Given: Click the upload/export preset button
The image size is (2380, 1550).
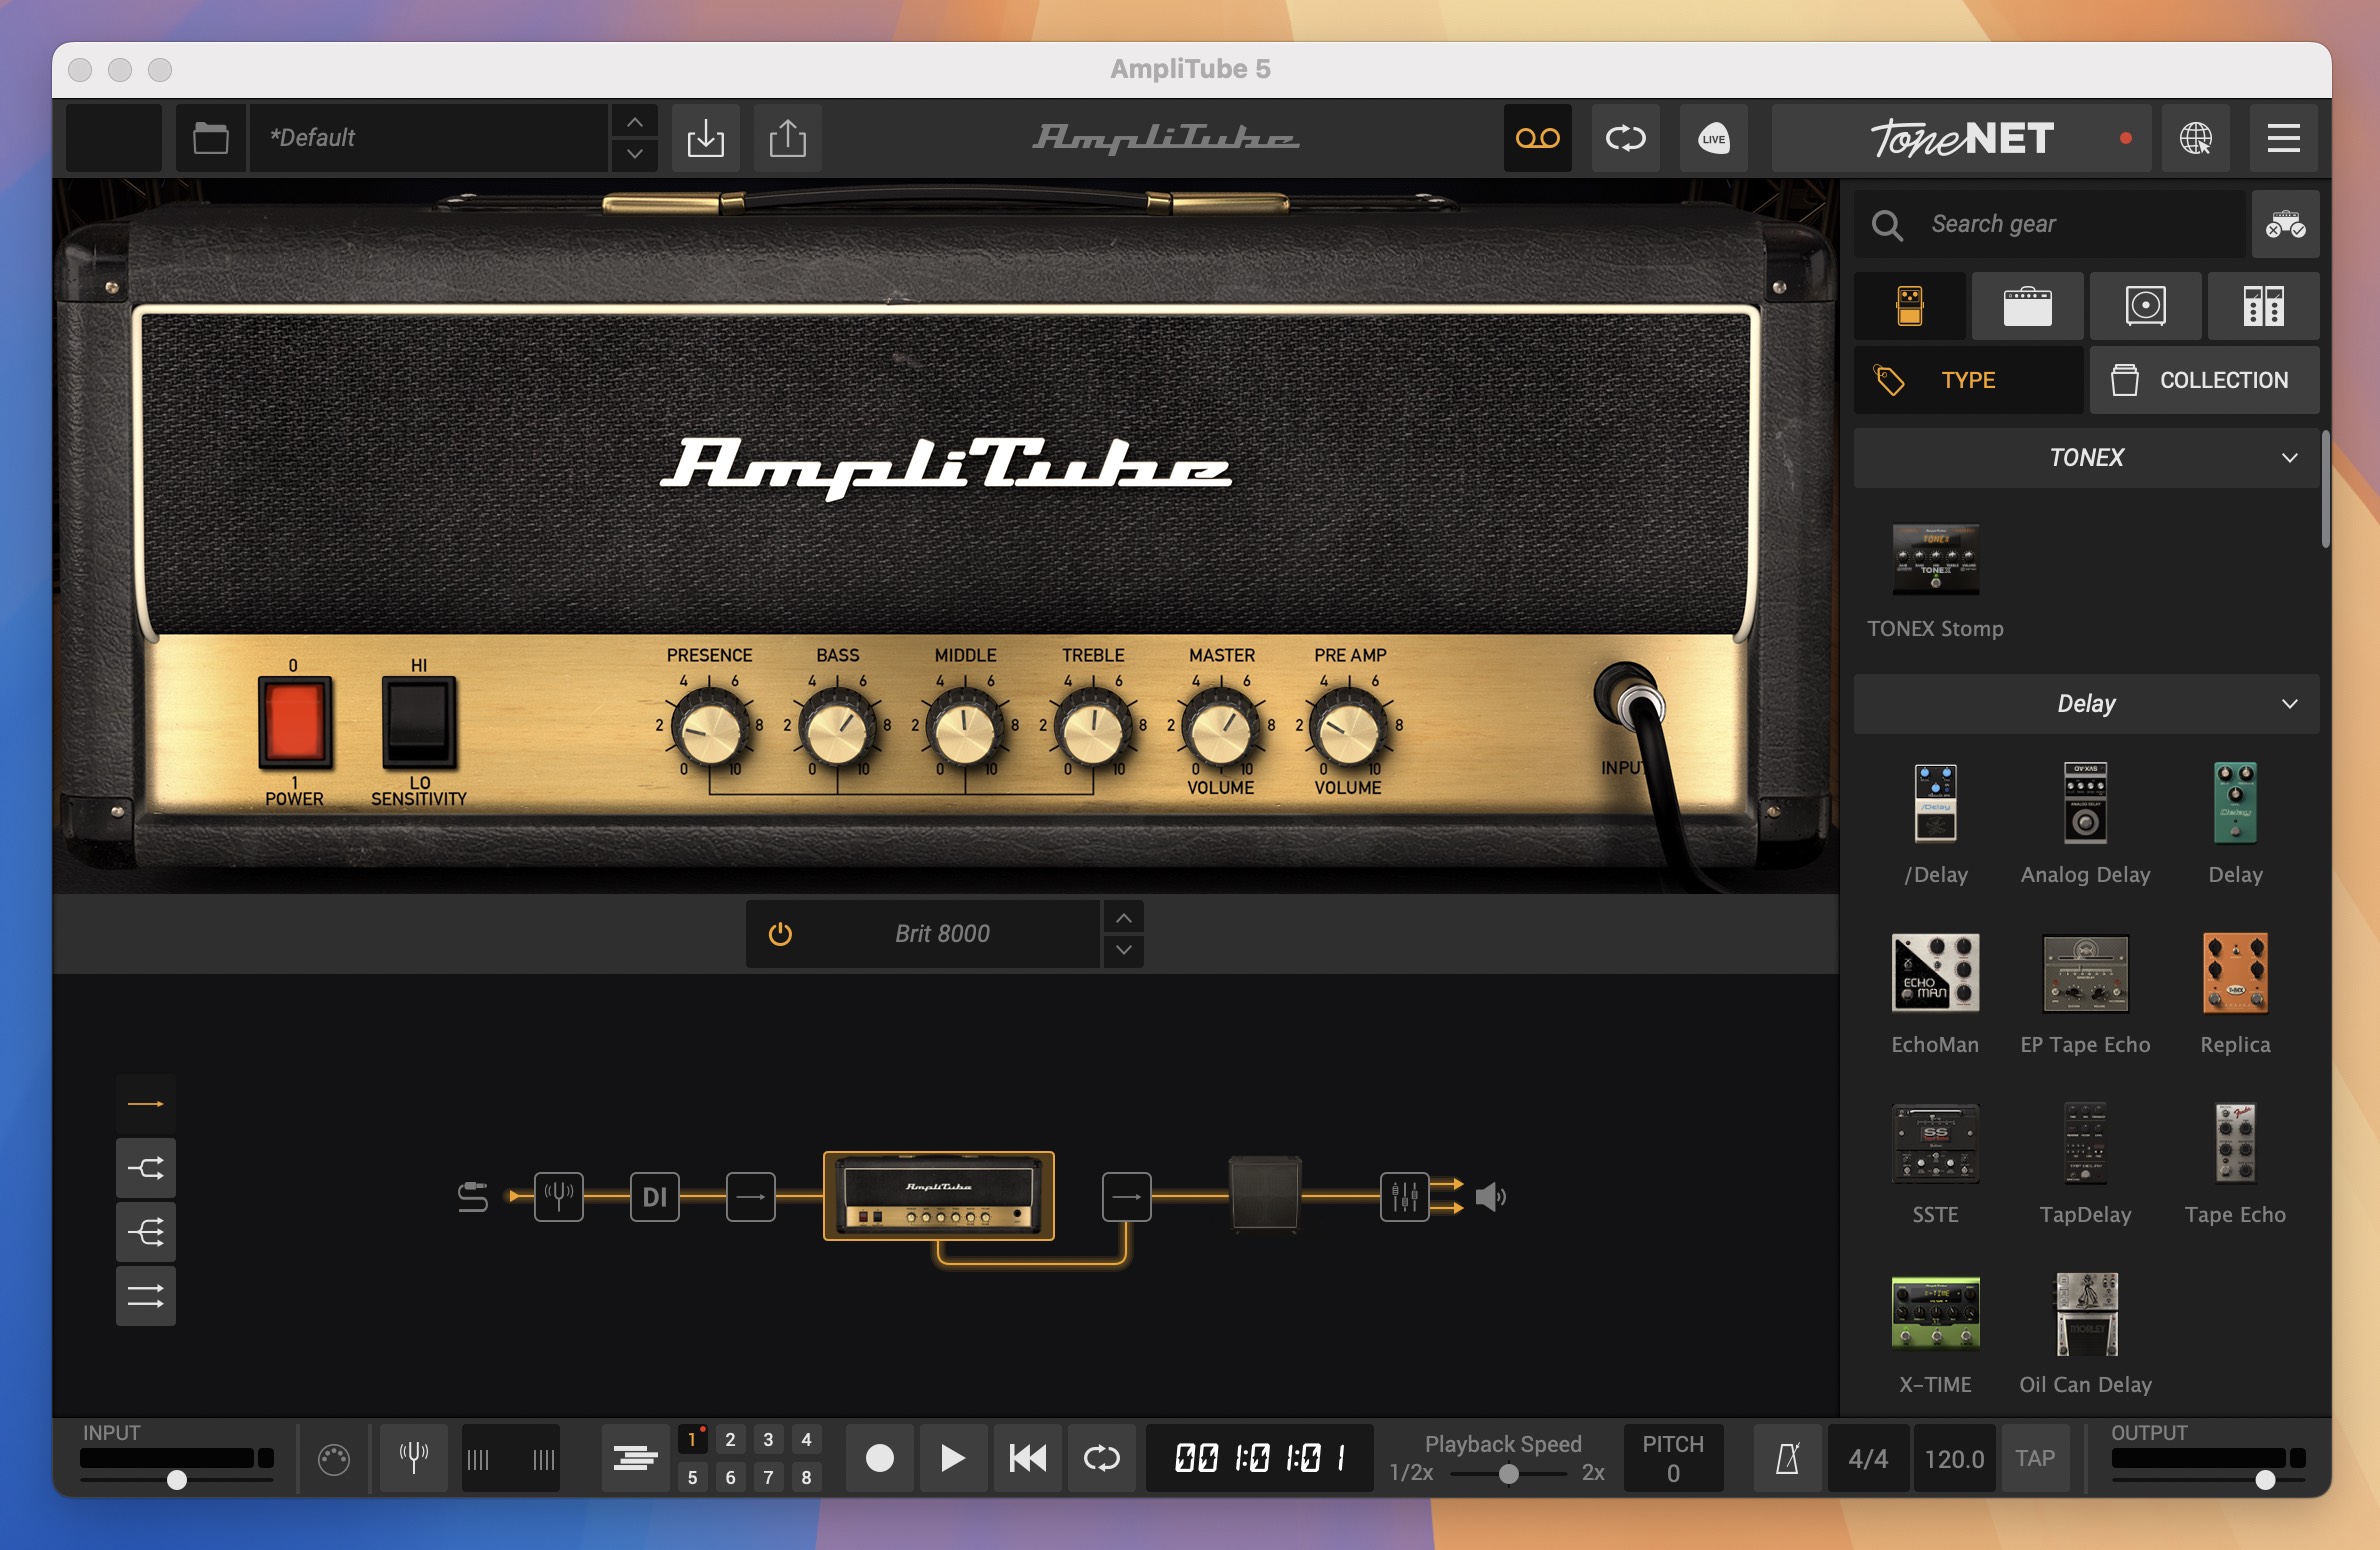Looking at the screenshot, I should (784, 137).
